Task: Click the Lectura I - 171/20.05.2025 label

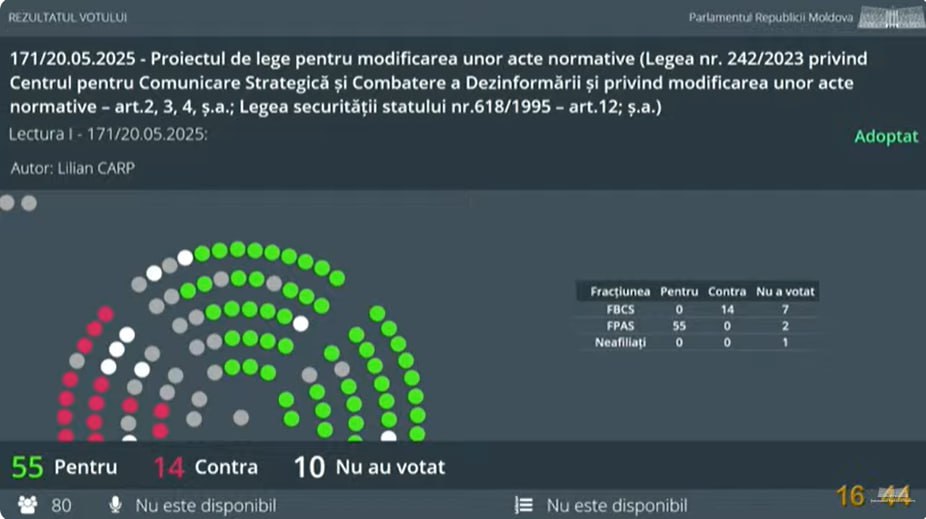Action: pos(108,135)
